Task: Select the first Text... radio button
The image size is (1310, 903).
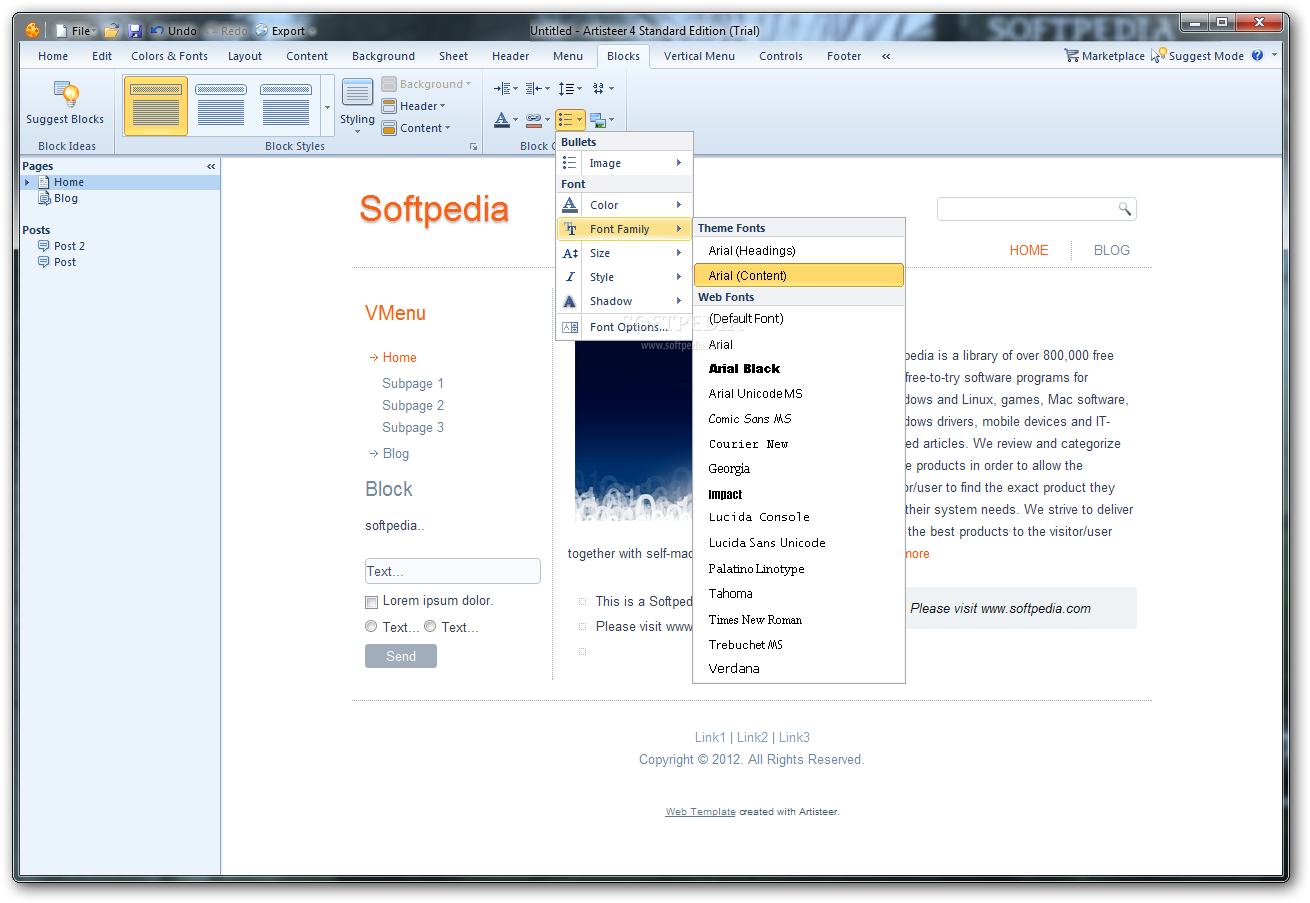Action: (x=371, y=627)
